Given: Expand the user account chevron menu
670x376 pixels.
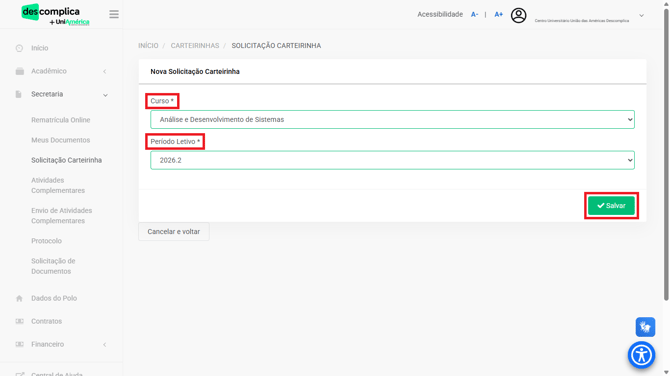Looking at the screenshot, I should (641, 16).
